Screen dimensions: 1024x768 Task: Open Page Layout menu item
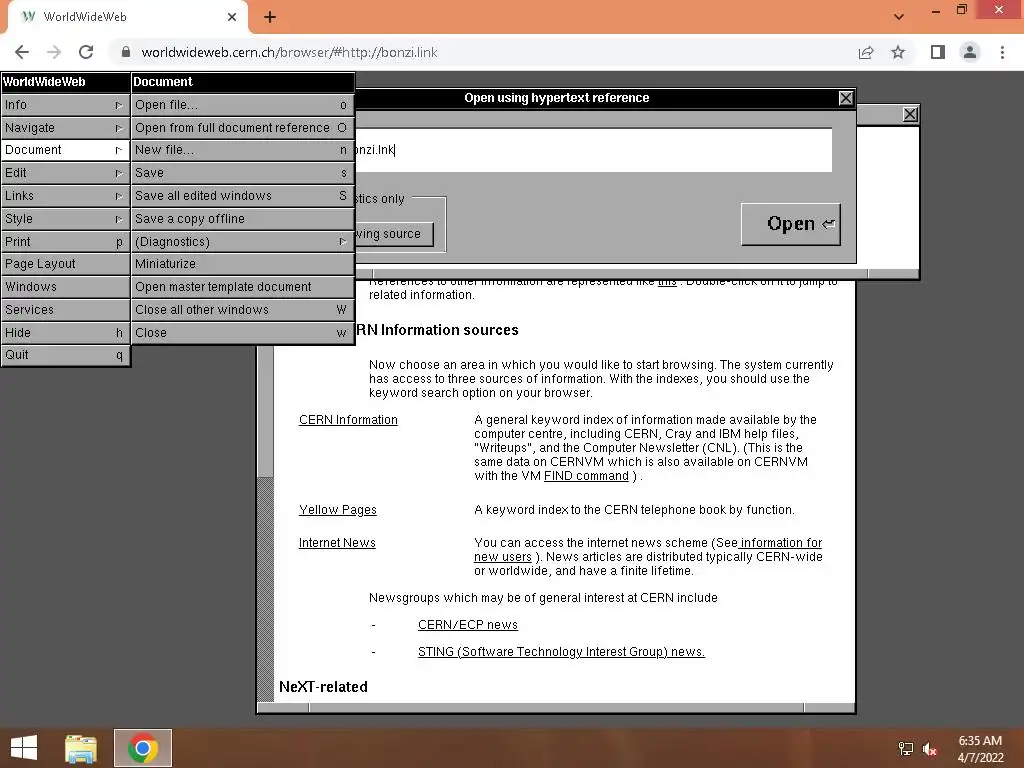pyautogui.click(x=65, y=263)
